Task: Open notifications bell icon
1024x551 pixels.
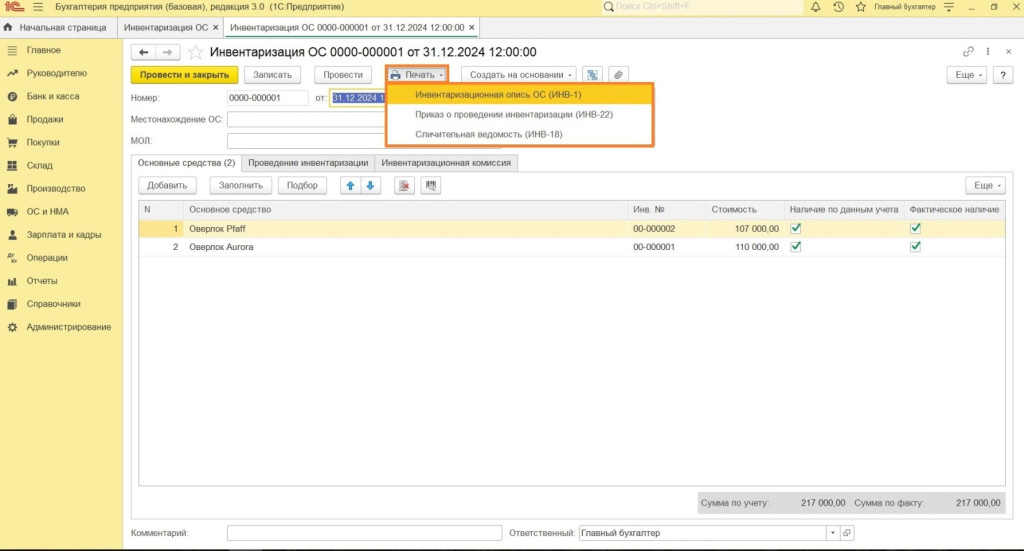Action: 816,7
